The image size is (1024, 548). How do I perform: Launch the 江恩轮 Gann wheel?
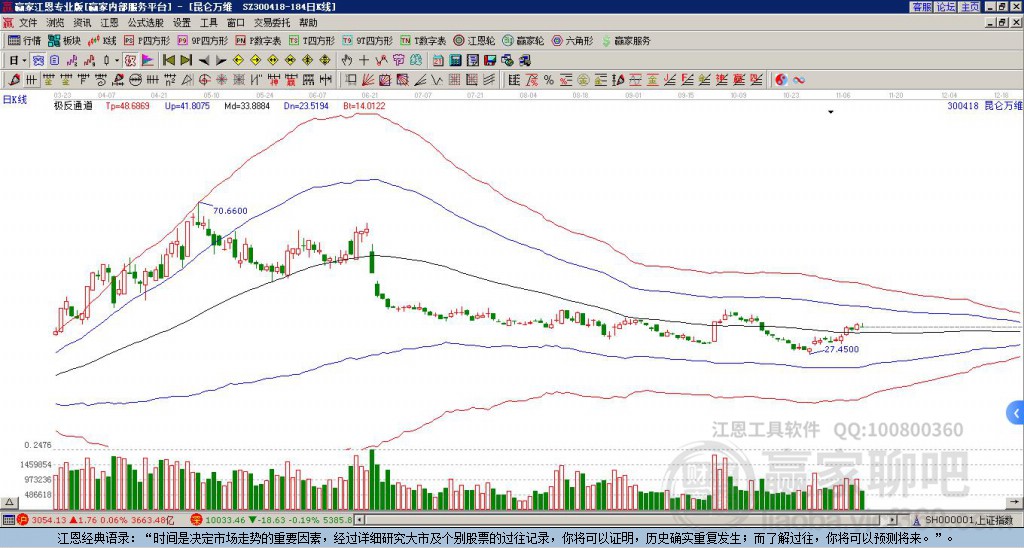click(x=475, y=40)
